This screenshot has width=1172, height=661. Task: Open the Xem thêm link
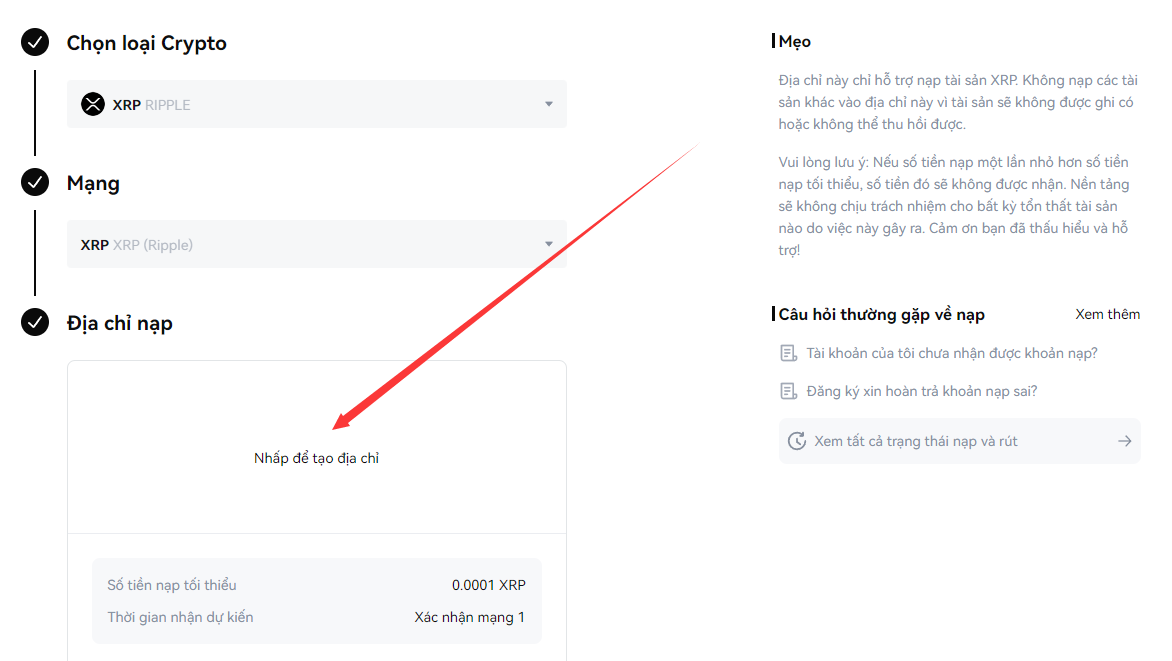click(x=1107, y=314)
